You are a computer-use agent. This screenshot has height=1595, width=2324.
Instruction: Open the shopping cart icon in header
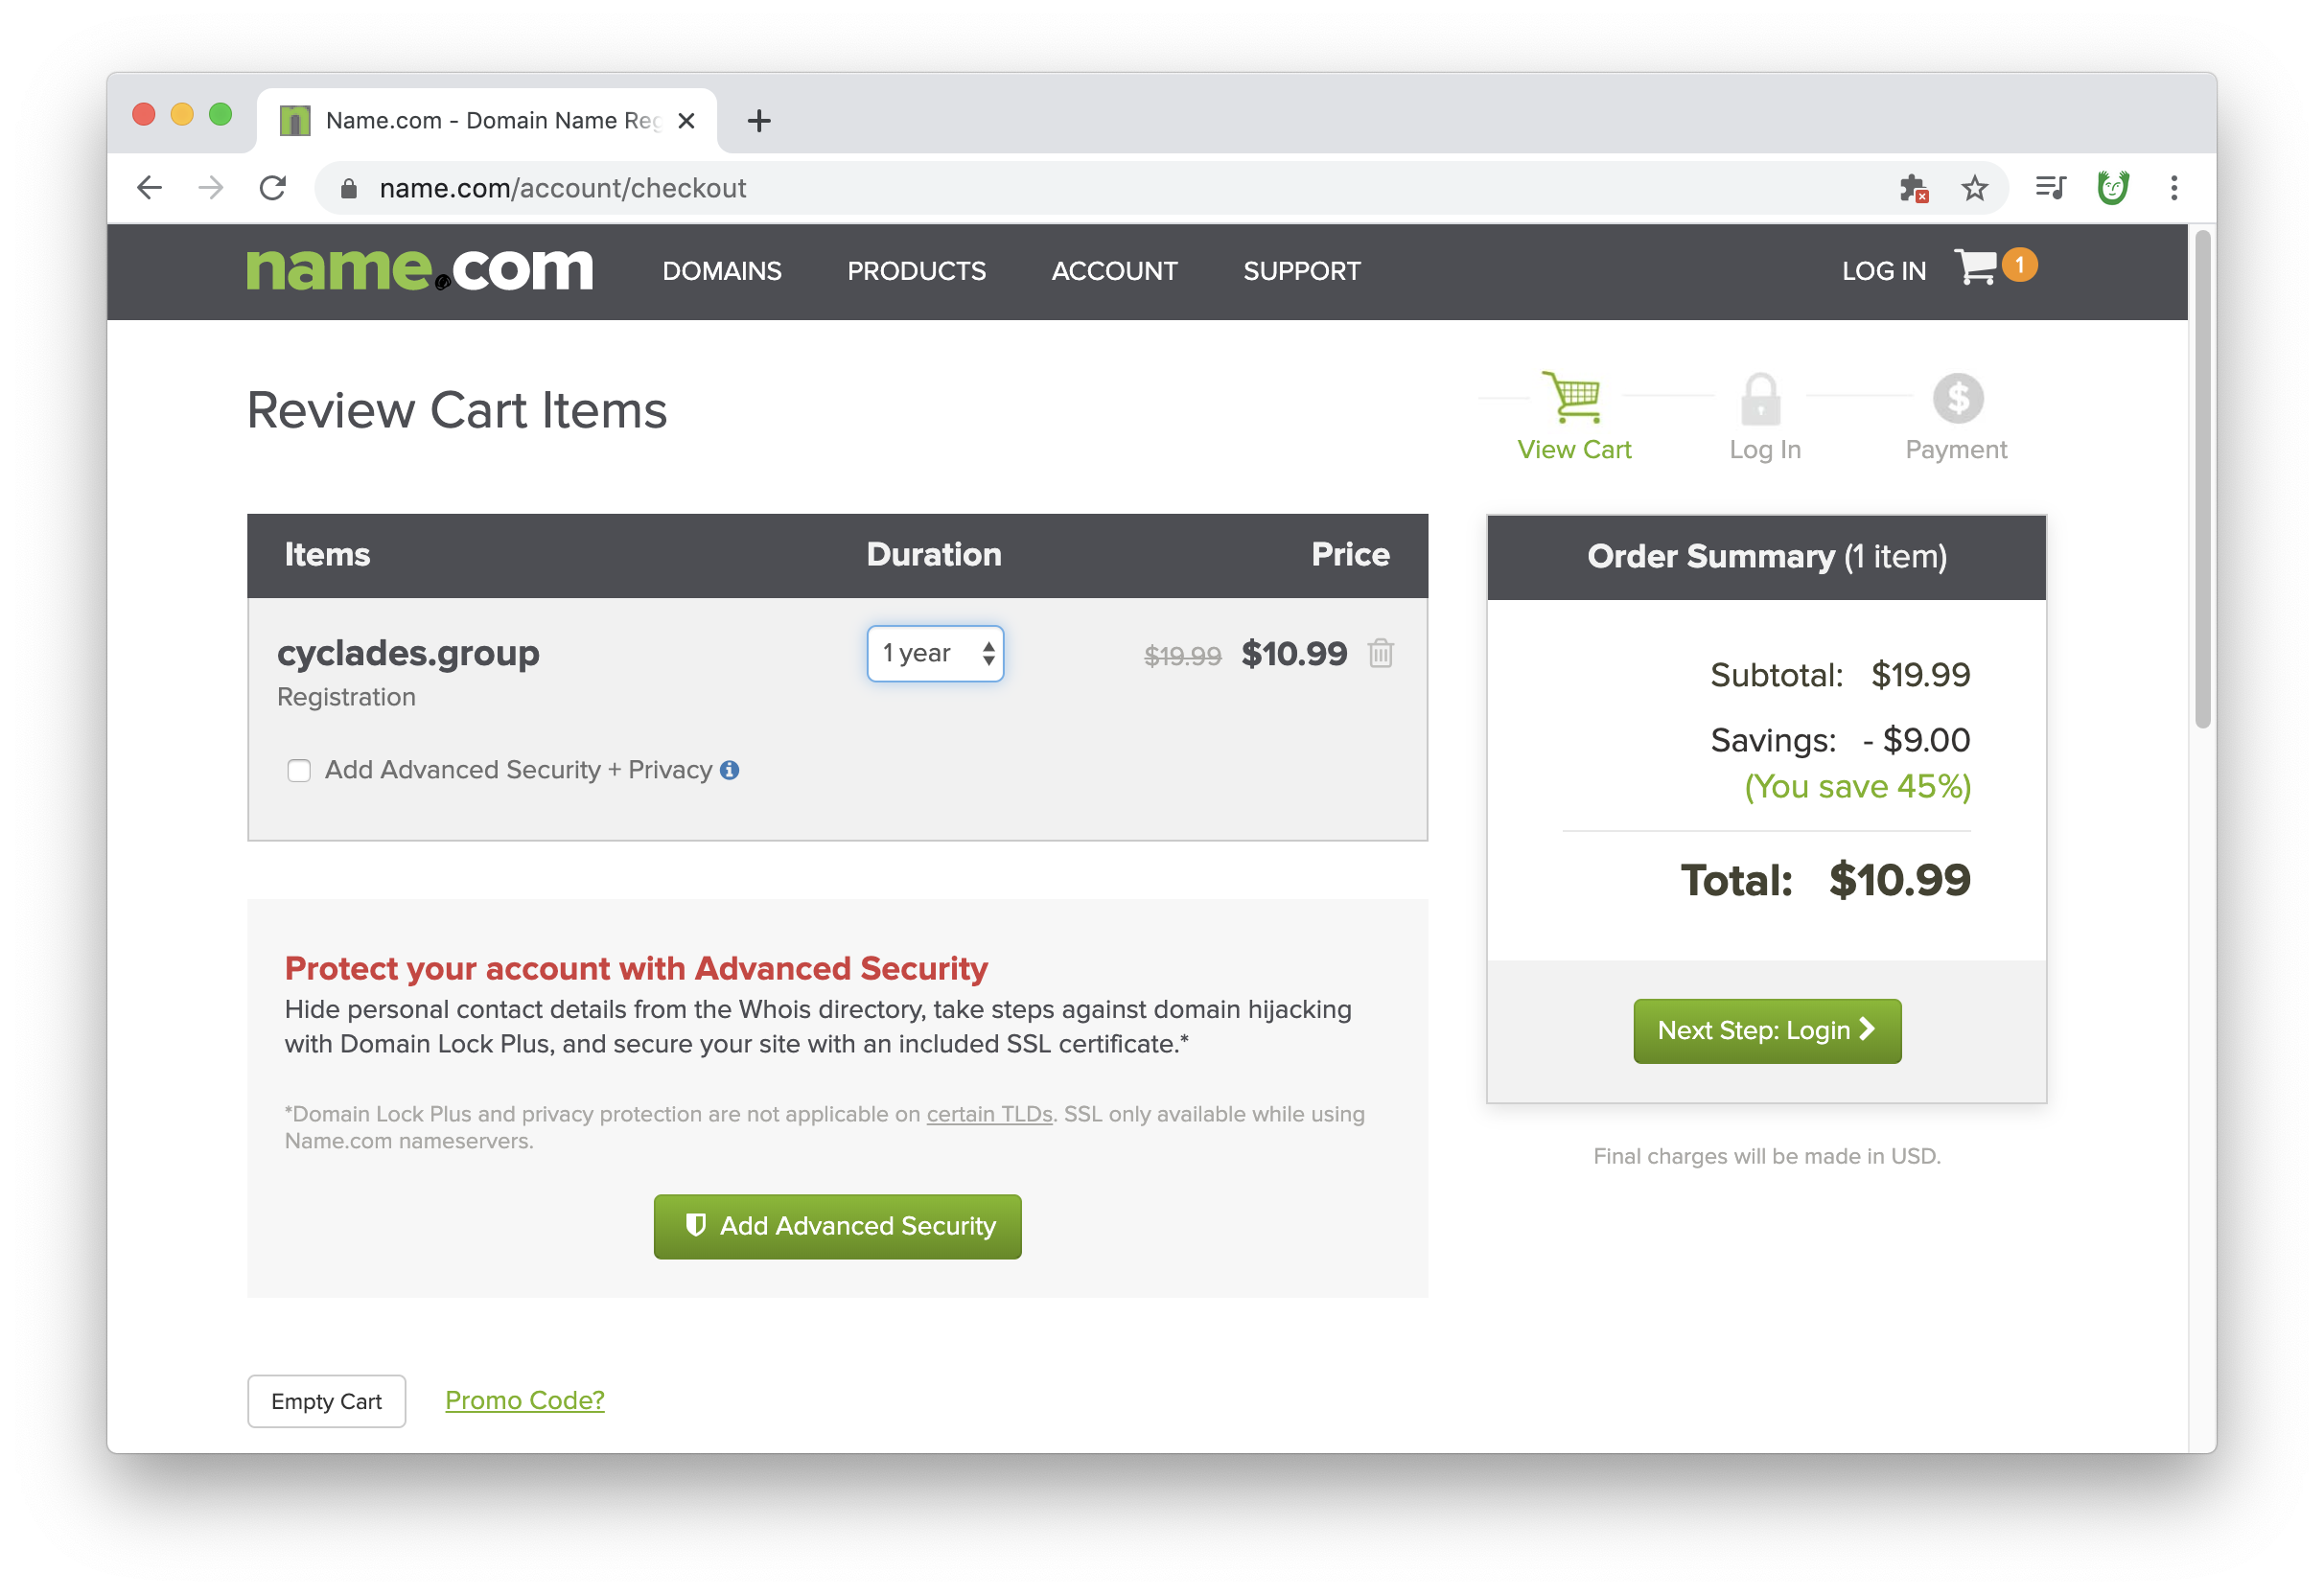(x=1976, y=268)
